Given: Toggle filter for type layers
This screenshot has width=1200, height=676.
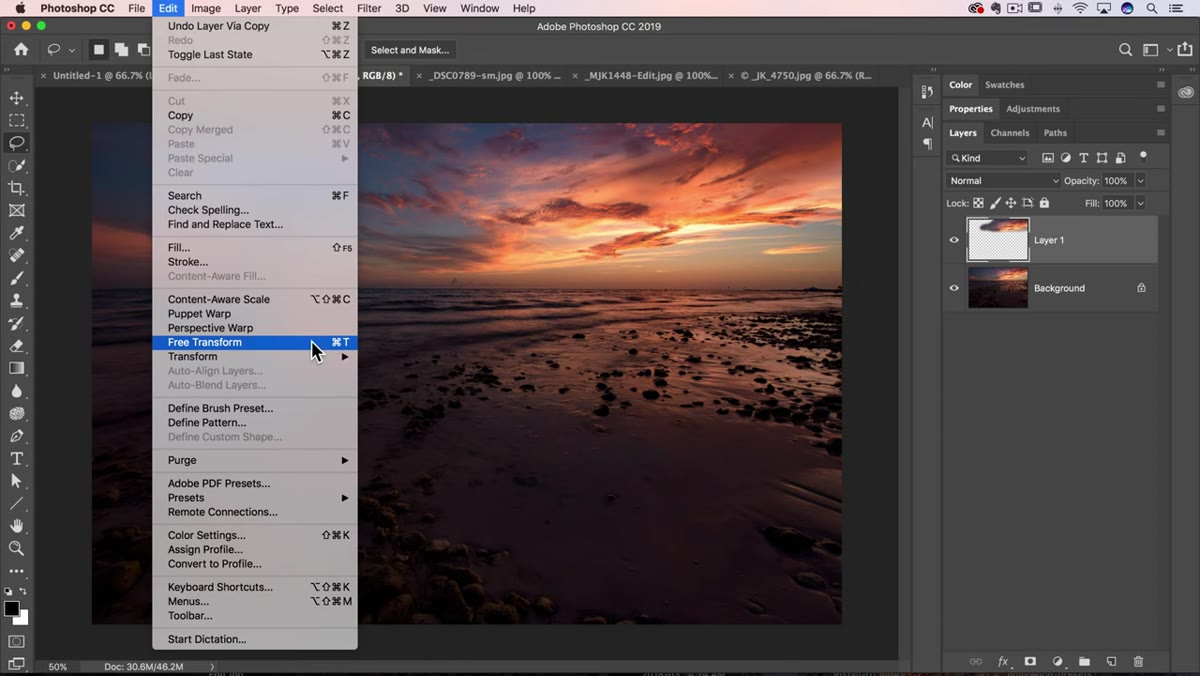Looking at the screenshot, I should click(1084, 158).
